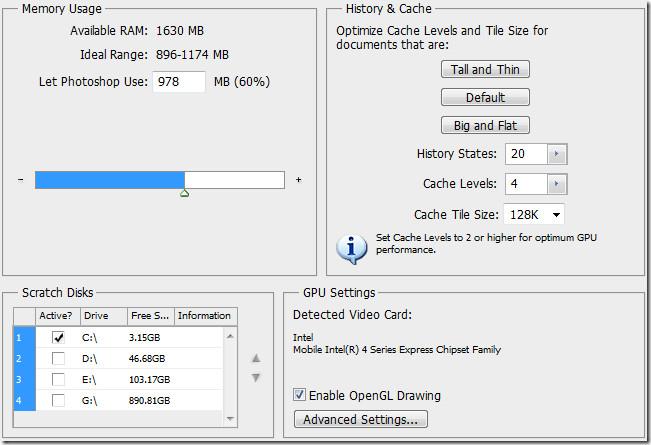The height and width of the screenshot is (445, 651).
Task: Click the G:\ drive label
Action: [x=89, y=401]
